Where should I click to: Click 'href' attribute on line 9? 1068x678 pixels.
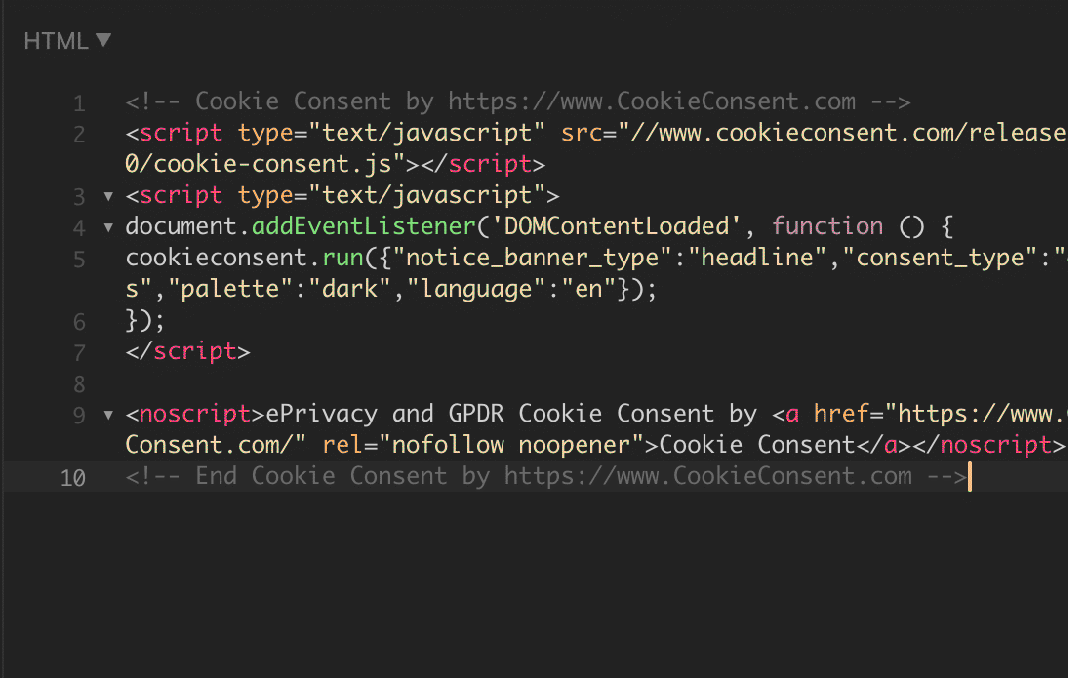pyautogui.click(x=841, y=414)
